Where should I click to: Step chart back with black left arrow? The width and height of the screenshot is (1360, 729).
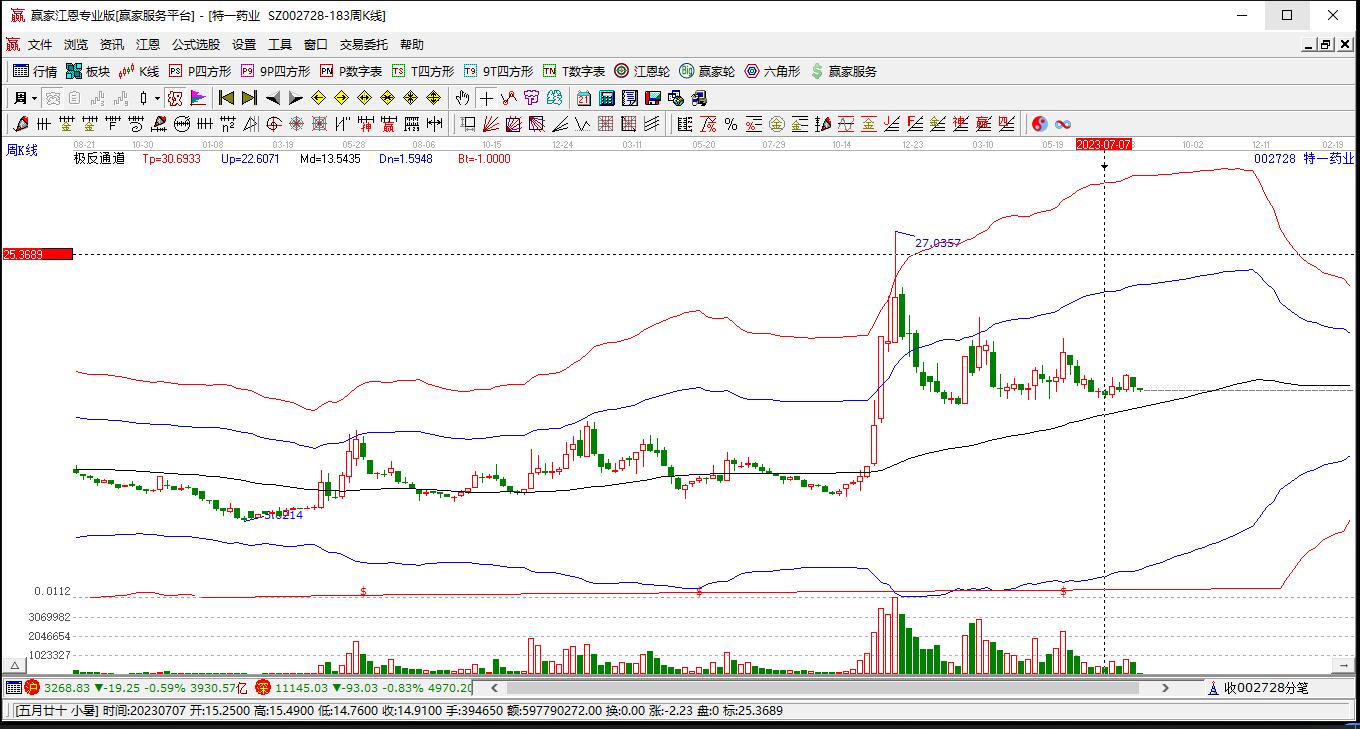273,98
